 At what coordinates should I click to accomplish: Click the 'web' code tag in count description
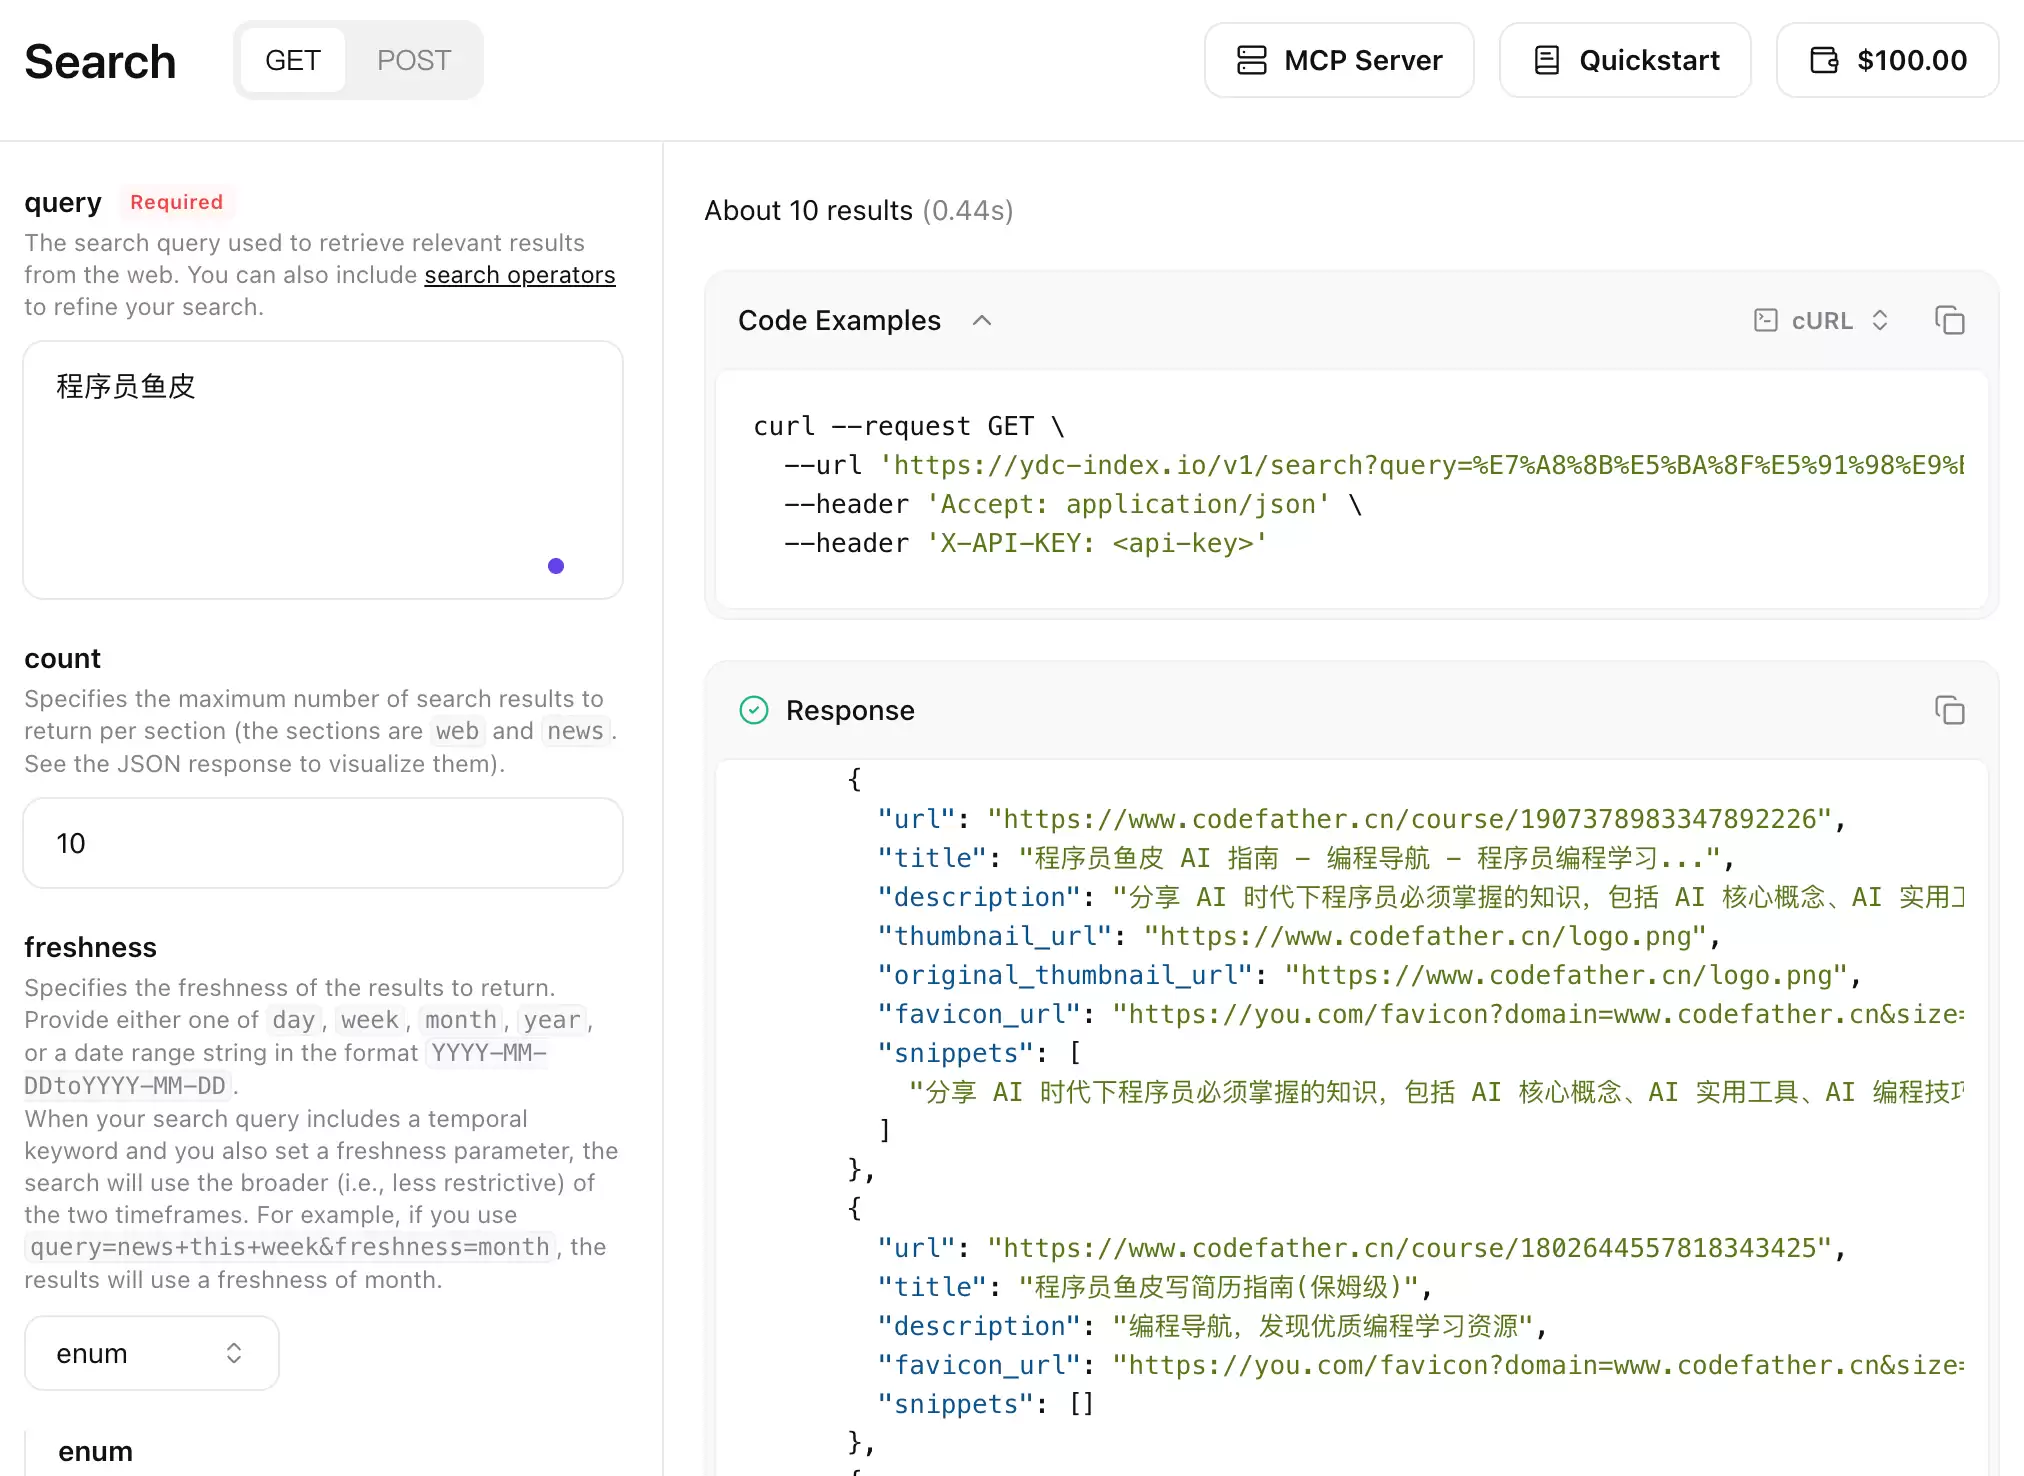tap(457, 731)
